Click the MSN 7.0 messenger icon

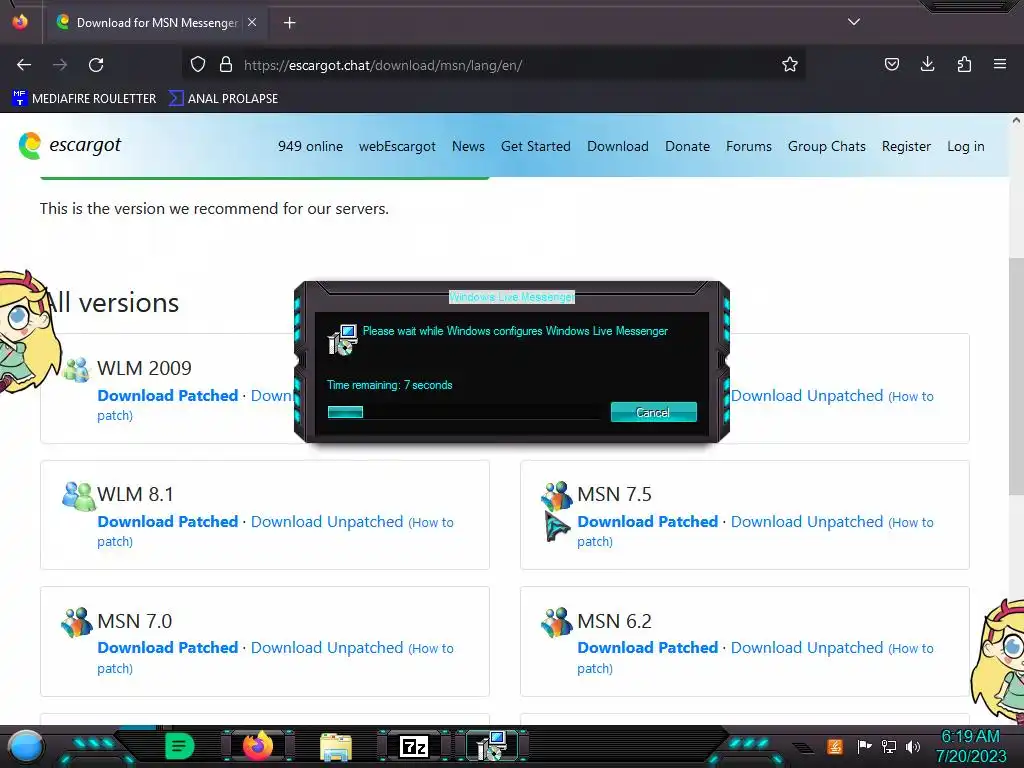point(77,622)
